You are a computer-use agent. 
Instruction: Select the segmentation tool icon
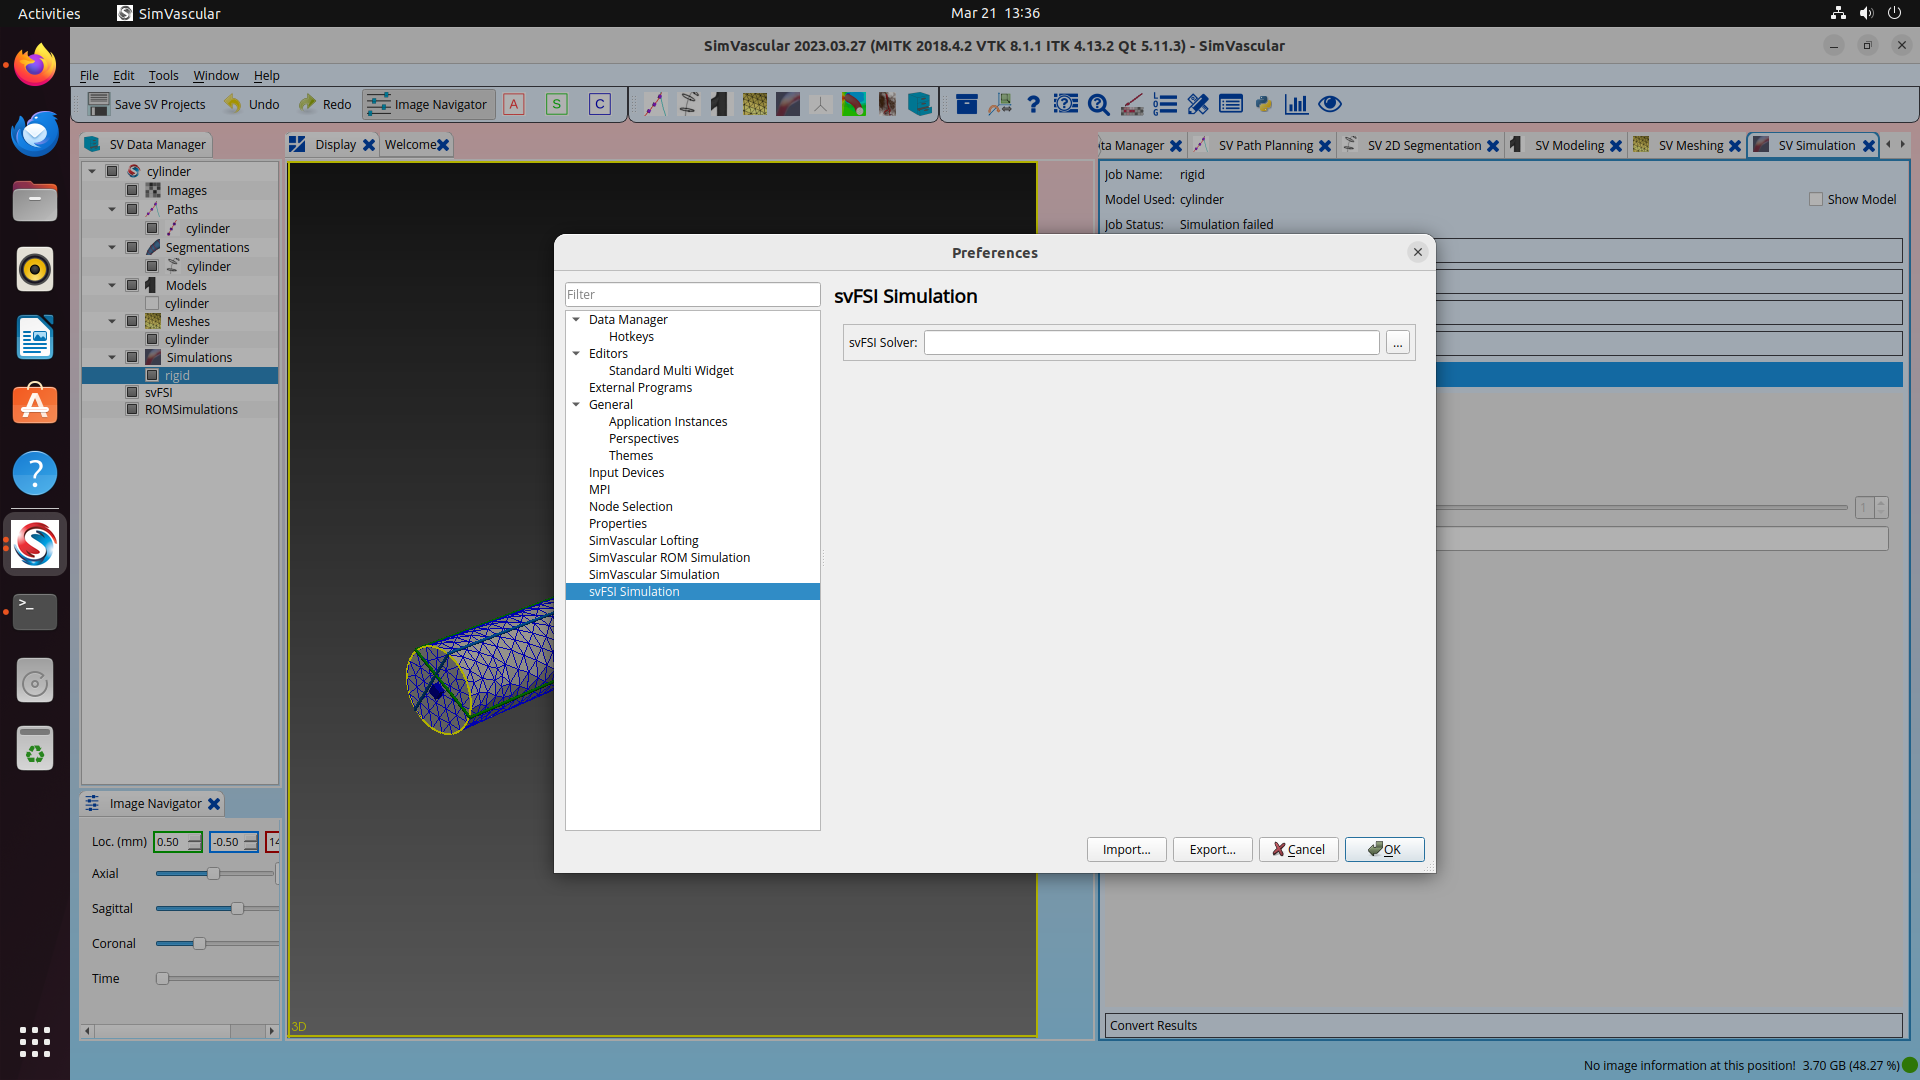(x=686, y=104)
